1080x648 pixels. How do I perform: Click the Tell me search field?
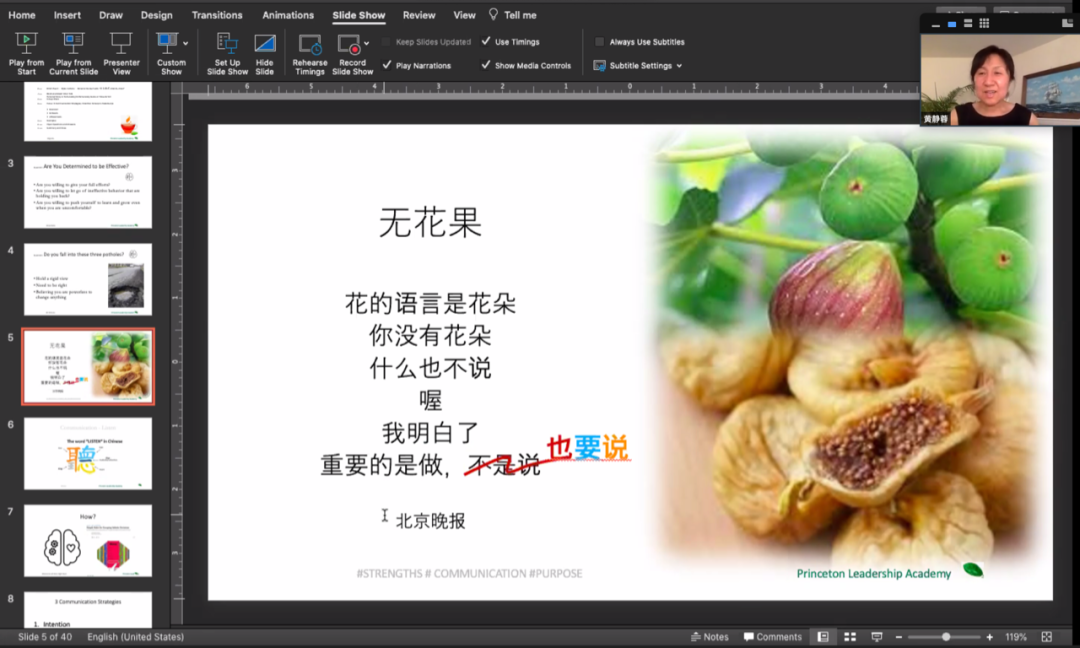[520, 14]
